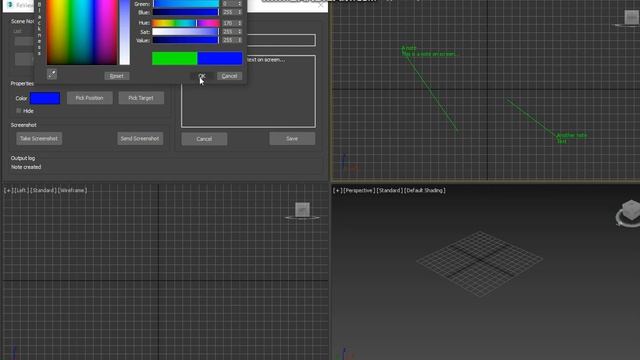Click the Hue value stepper arrows
The image size is (640, 360).
240,23
